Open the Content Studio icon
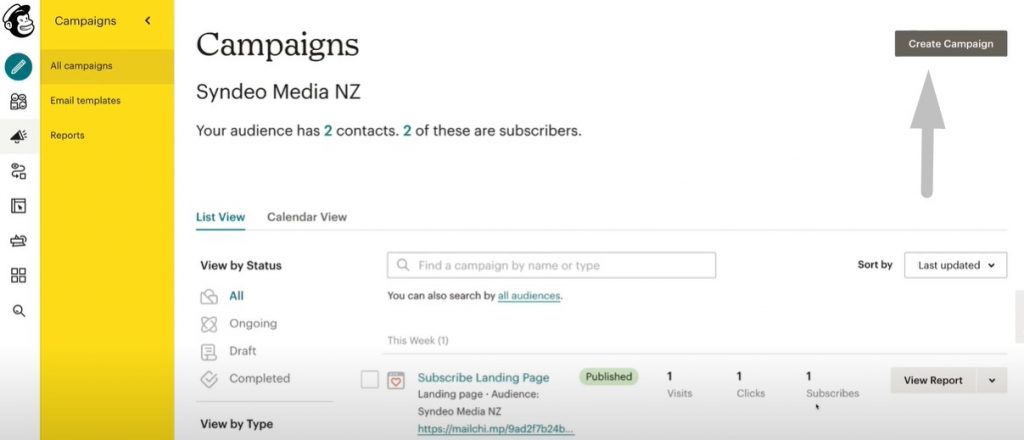Image resolution: width=1024 pixels, height=440 pixels. (18, 241)
